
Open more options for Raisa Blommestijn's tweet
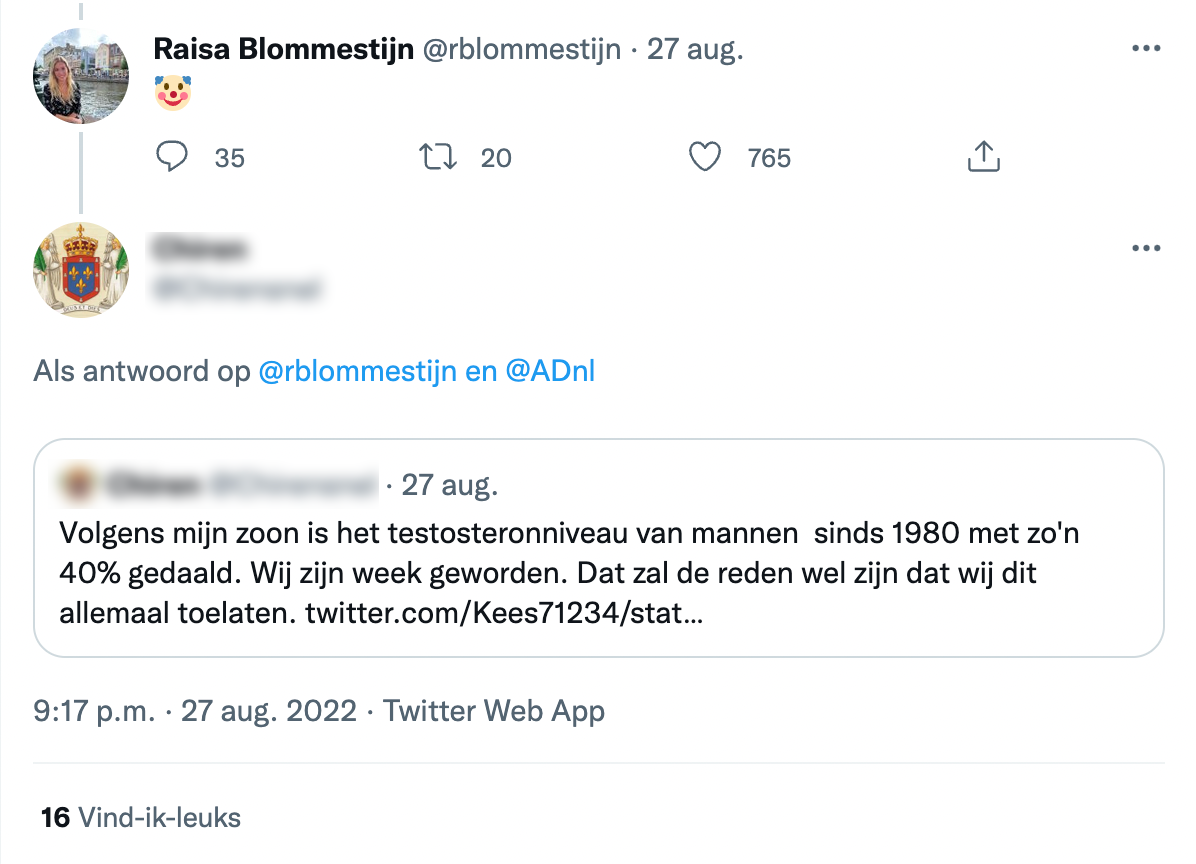tap(1145, 48)
